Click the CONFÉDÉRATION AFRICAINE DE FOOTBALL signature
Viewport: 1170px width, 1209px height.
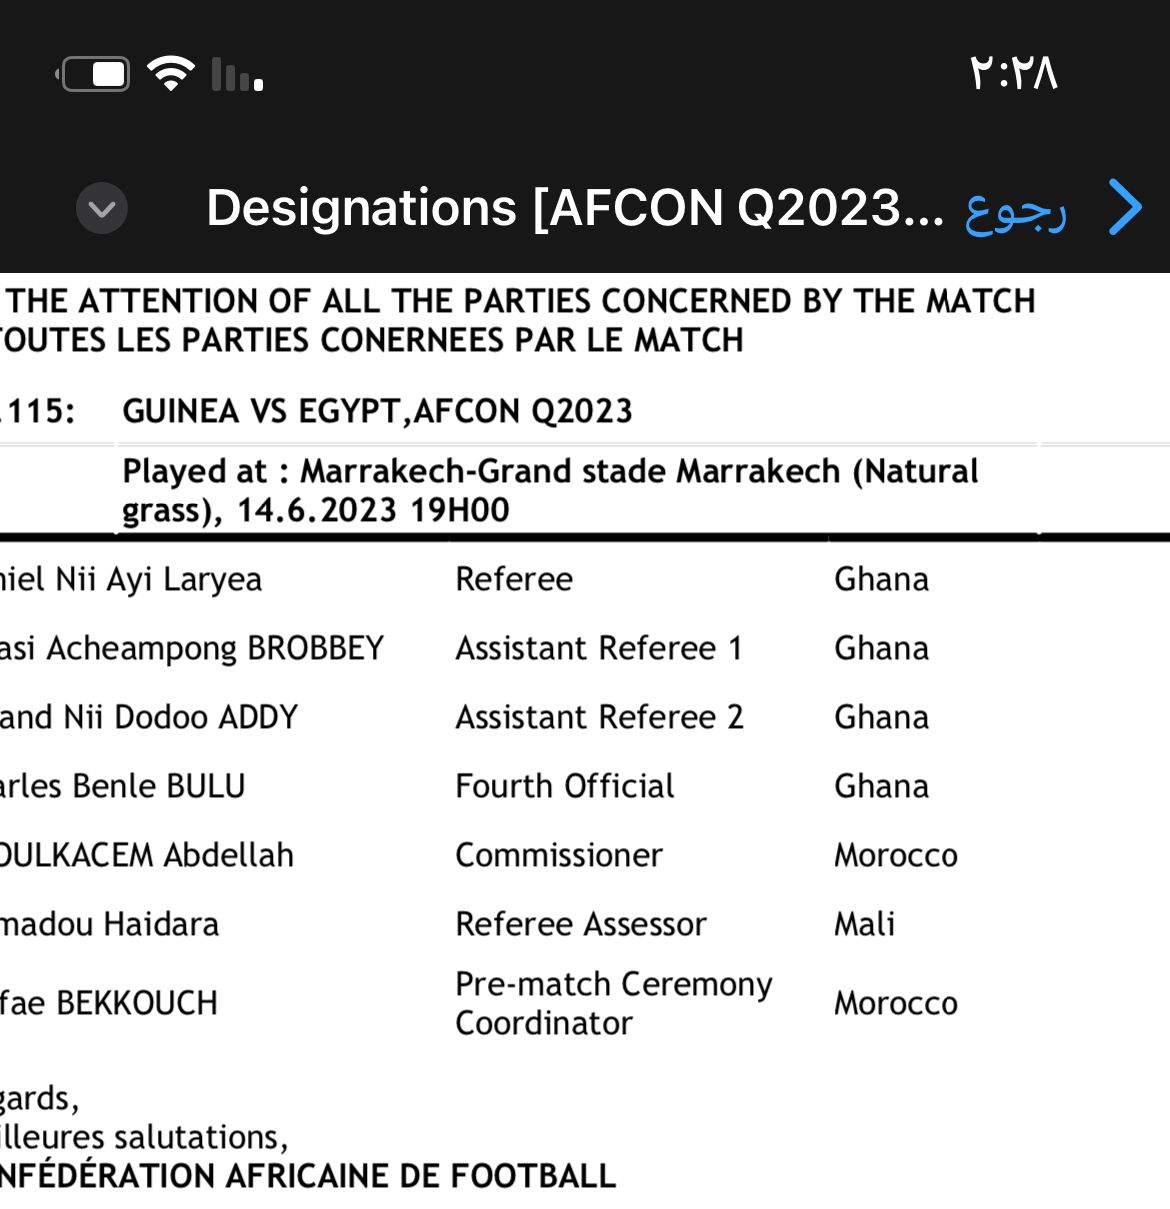[308, 1176]
